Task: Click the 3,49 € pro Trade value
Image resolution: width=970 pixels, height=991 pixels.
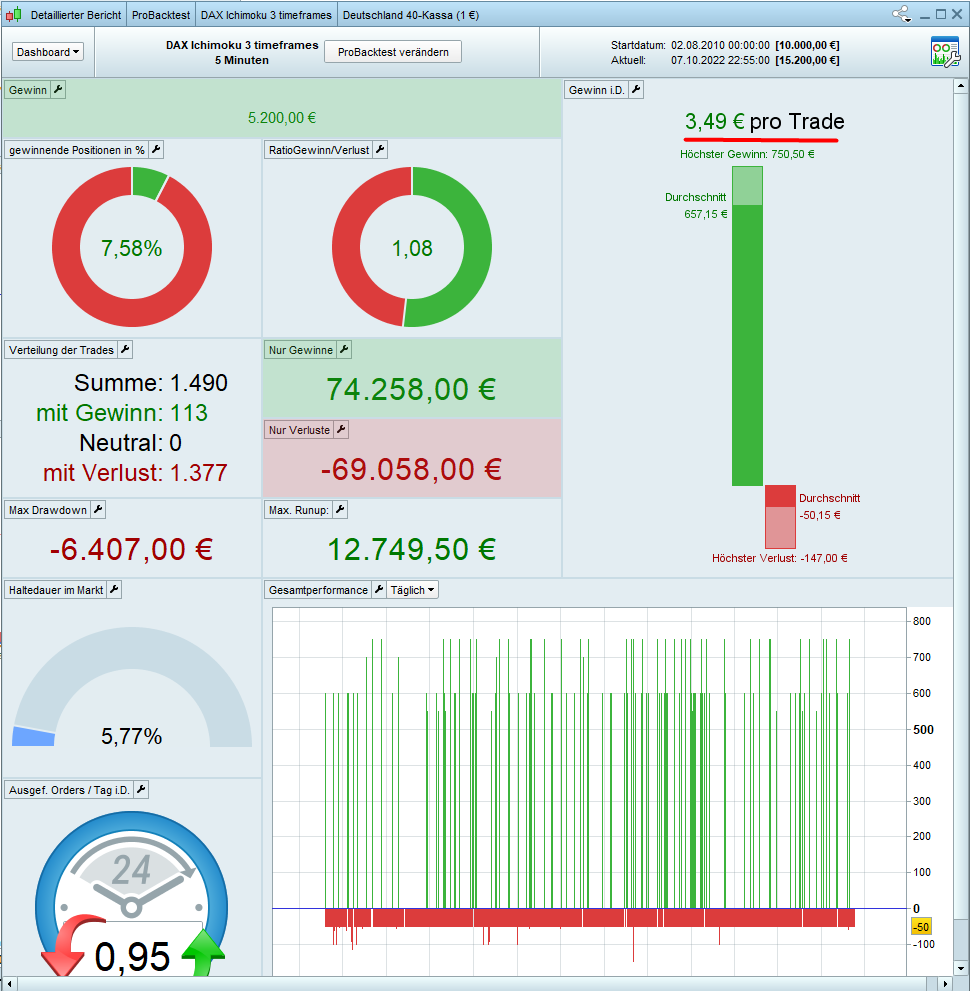Action: [765, 121]
